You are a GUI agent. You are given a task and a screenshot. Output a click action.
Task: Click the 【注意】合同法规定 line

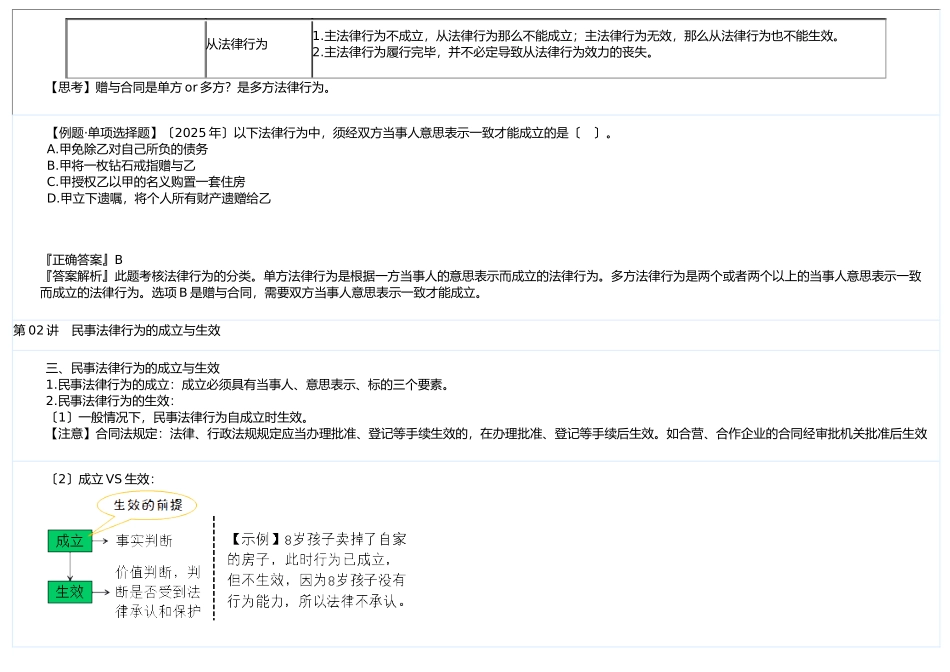coord(487,434)
